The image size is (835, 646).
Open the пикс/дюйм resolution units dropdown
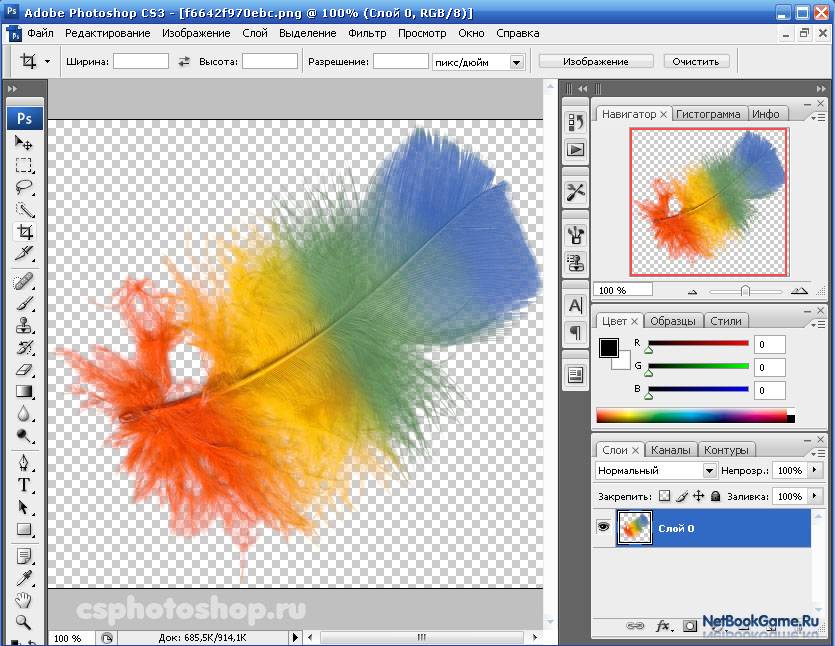click(x=517, y=62)
